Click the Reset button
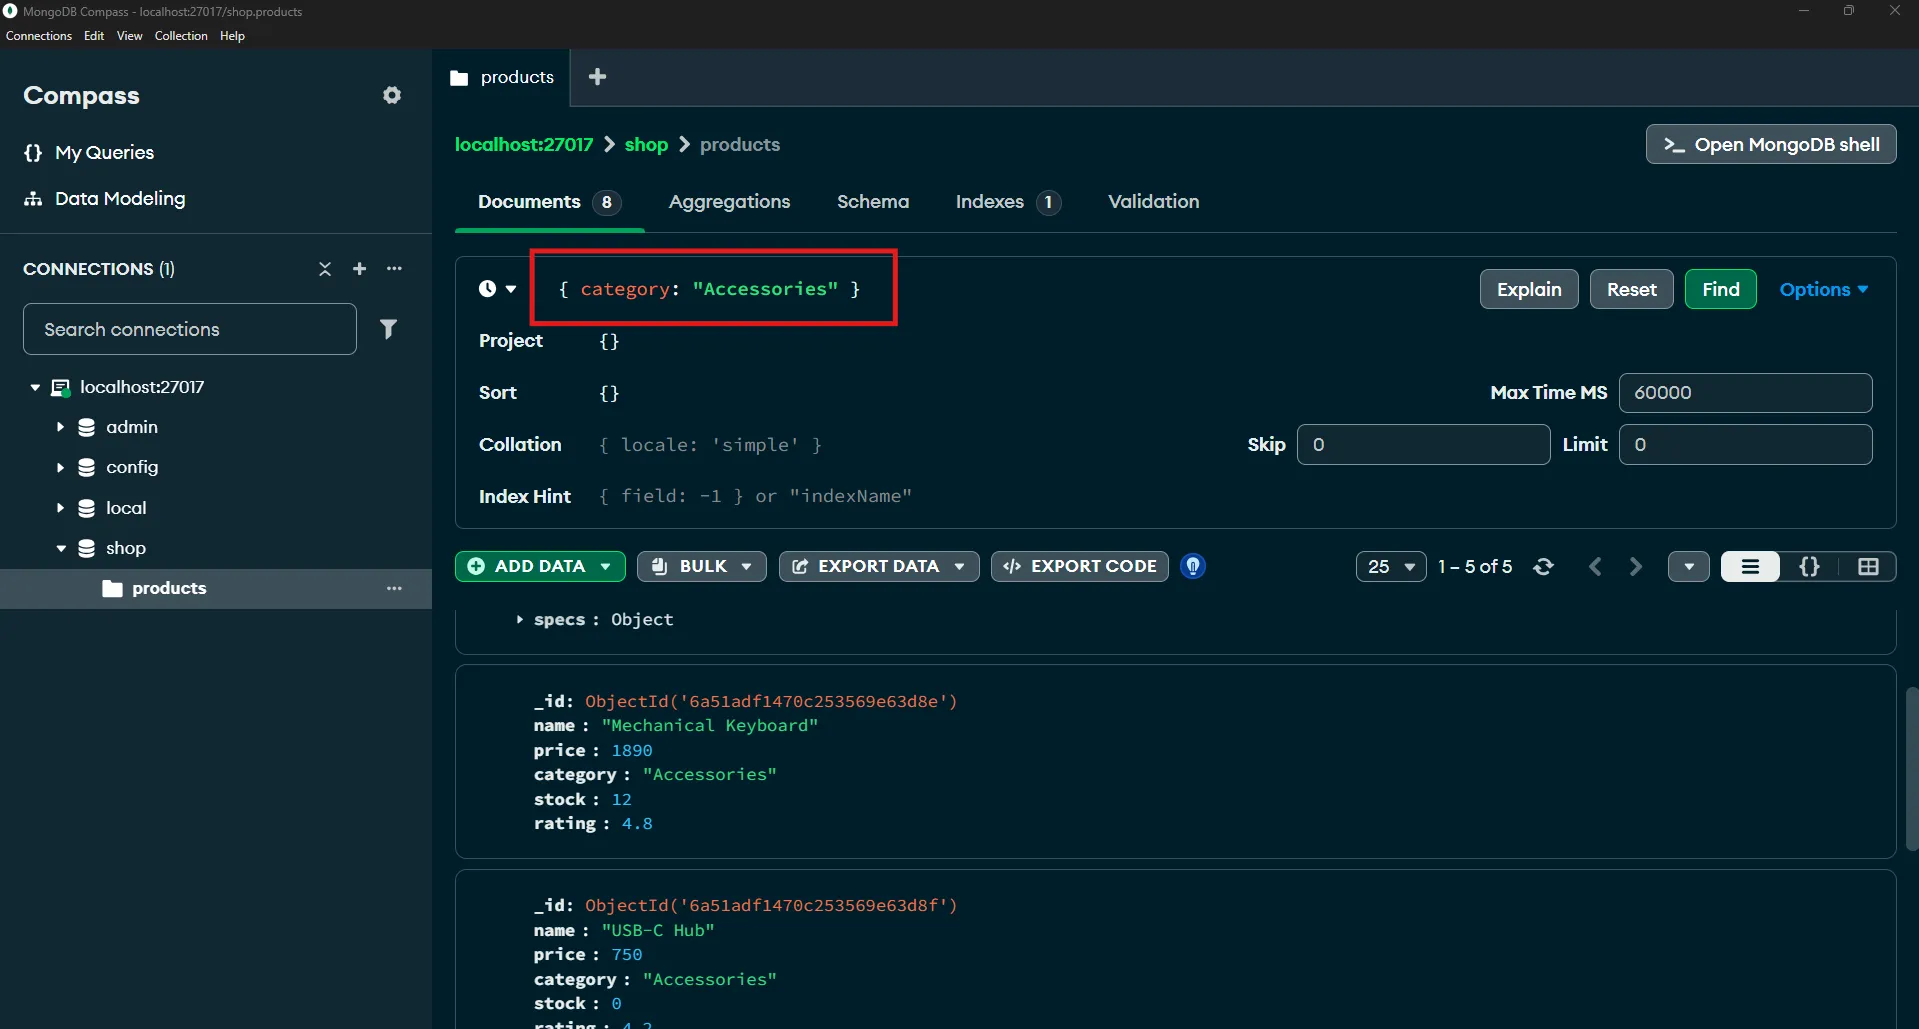The width and height of the screenshot is (1919, 1029). click(1631, 289)
